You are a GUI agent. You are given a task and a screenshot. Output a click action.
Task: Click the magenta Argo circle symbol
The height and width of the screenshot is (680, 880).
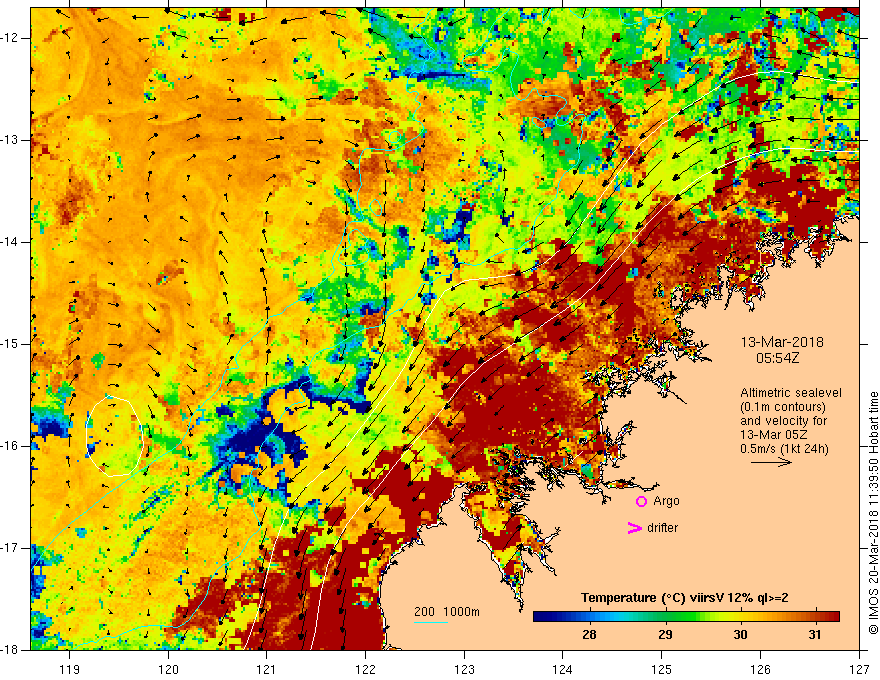pos(641,502)
